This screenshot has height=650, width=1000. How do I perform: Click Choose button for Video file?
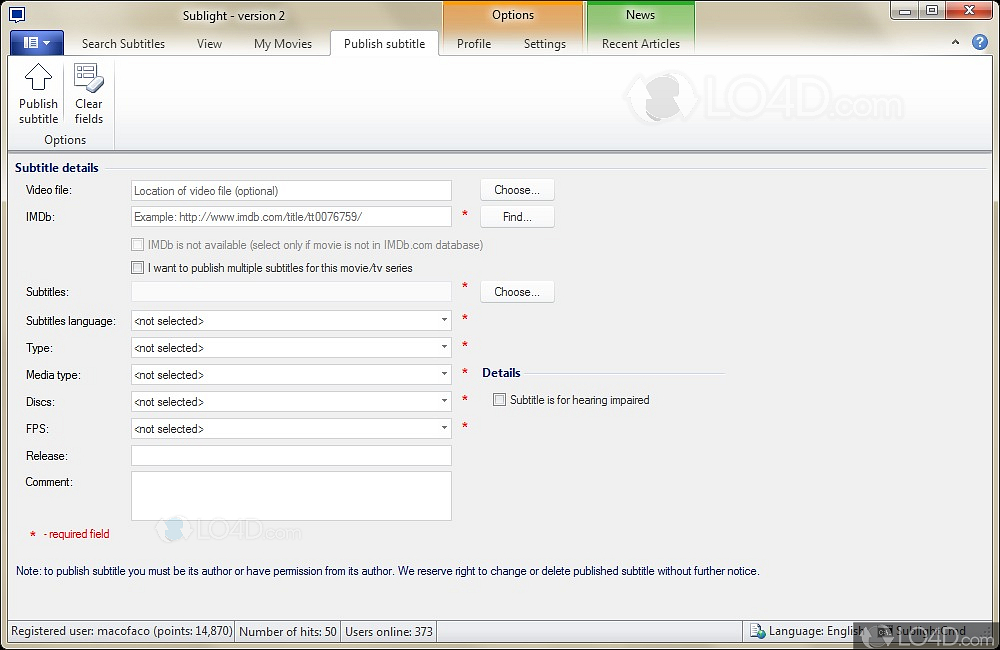pos(517,190)
